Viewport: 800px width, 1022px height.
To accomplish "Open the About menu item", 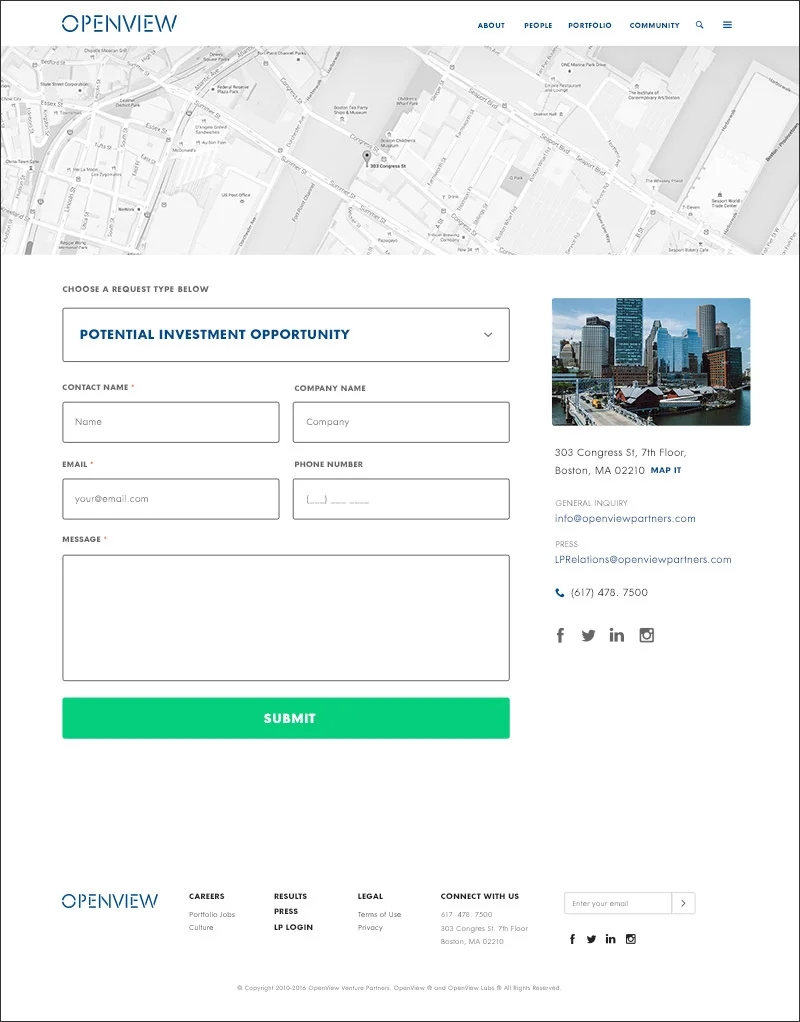I will pyautogui.click(x=491, y=25).
